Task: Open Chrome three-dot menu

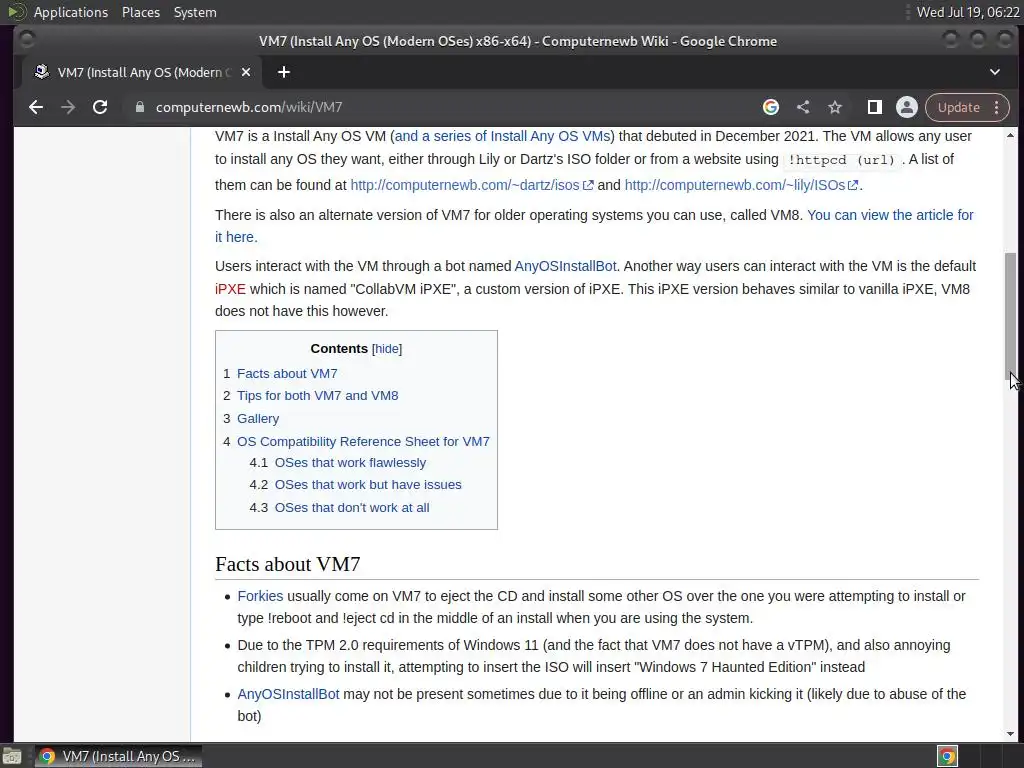Action: tap(997, 107)
